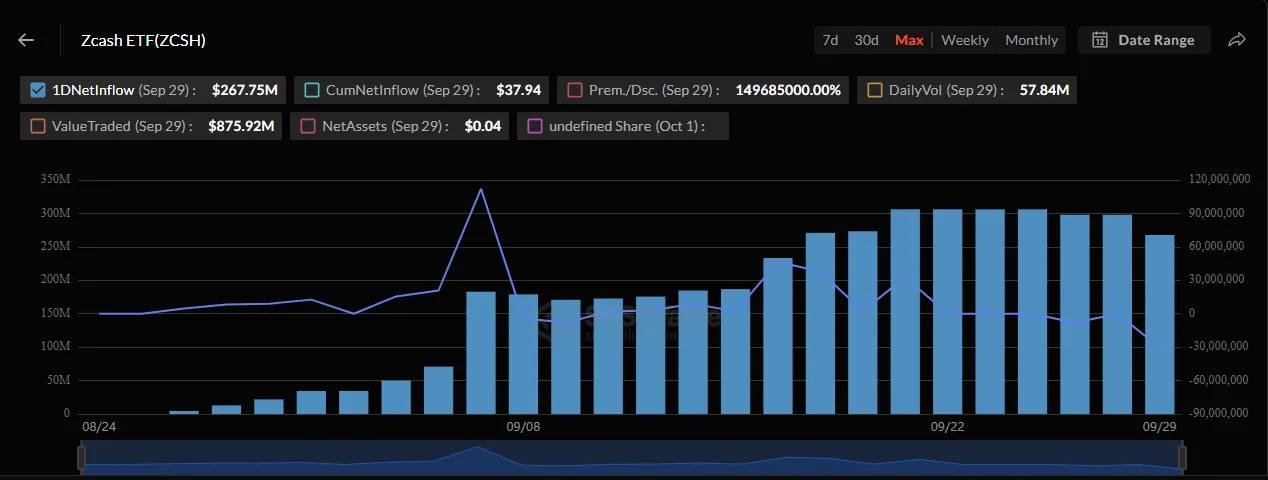1268x480 pixels.
Task: Enable the ValueTraded series checkbox
Action: (x=38, y=126)
